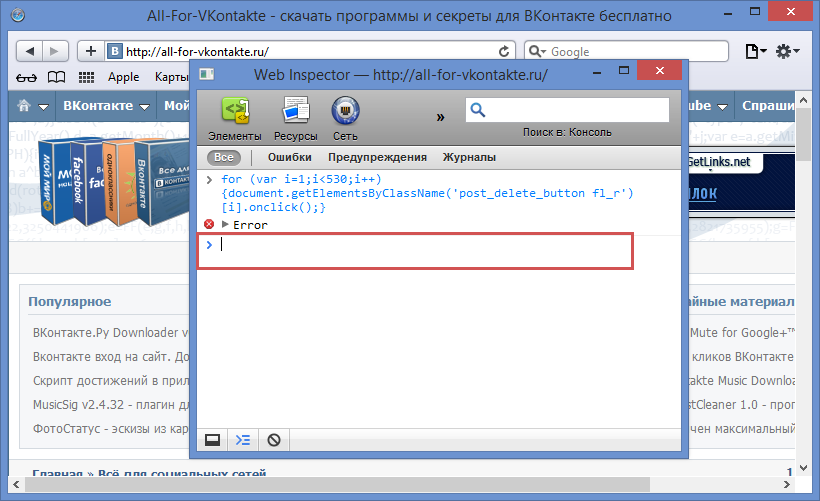Open the Reading List glasses icon
This screenshot has height=501, width=820.
[x=26, y=77]
